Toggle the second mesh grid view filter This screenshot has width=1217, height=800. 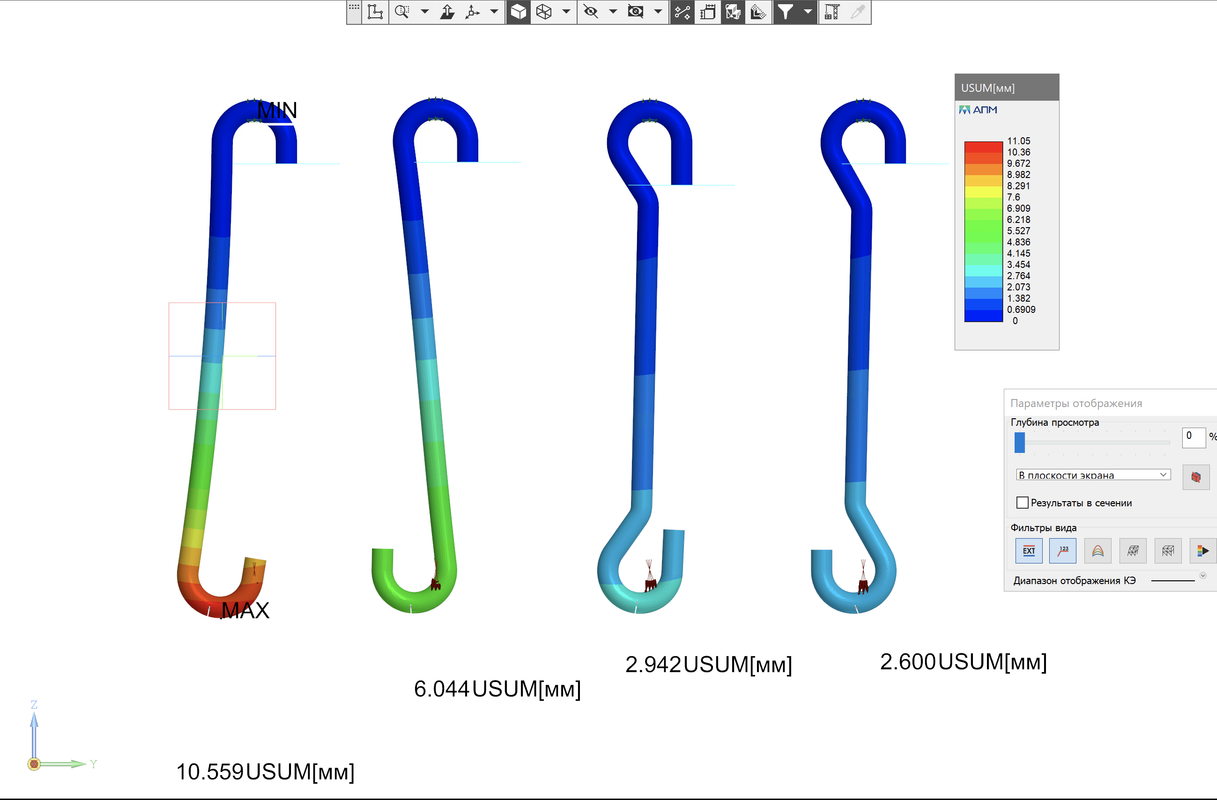(x=1168, y=550)
